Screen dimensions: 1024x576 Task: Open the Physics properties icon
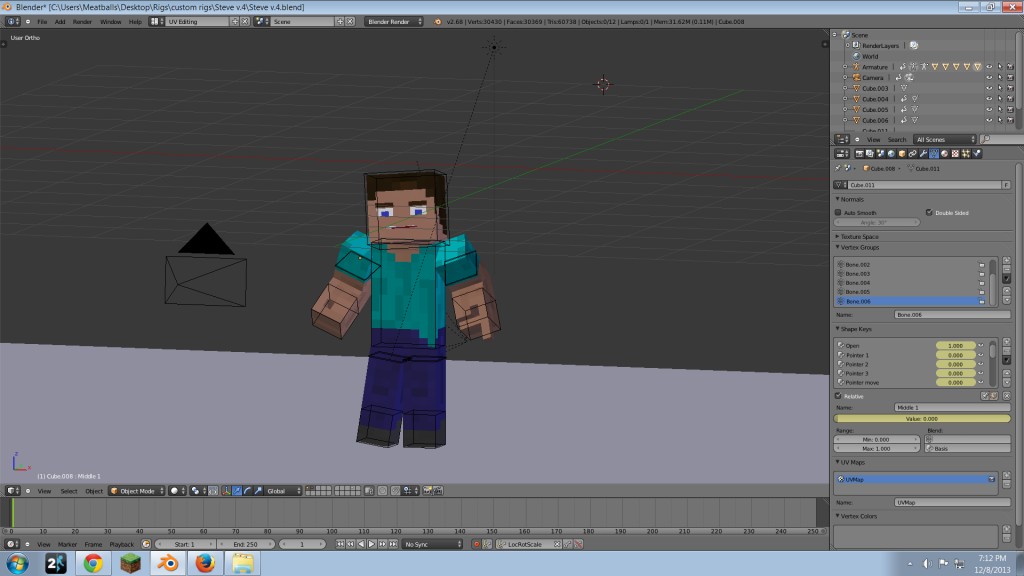click(977, 153)
